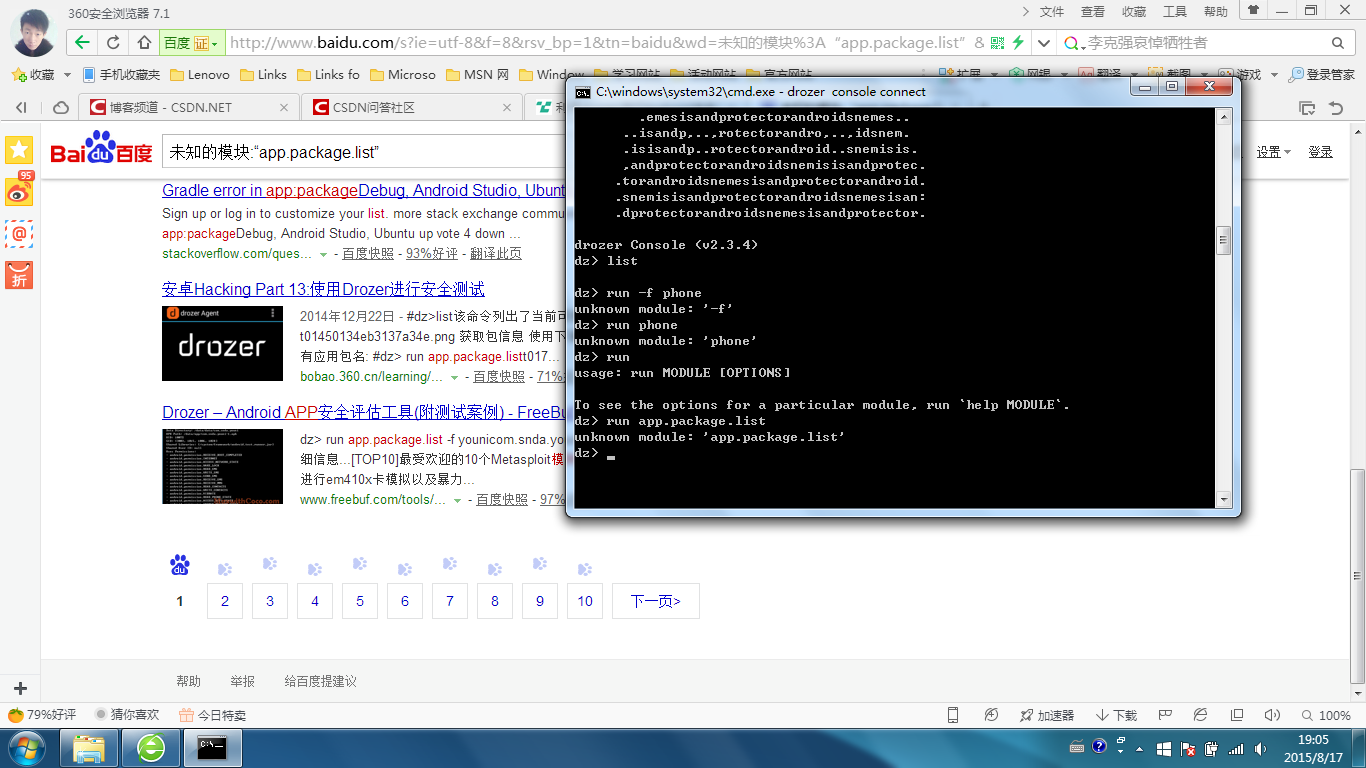1366x768 pixels.
Task: Click the mobile phone icon in status bar
Action: pyautogui.click(x=953, y=715)
